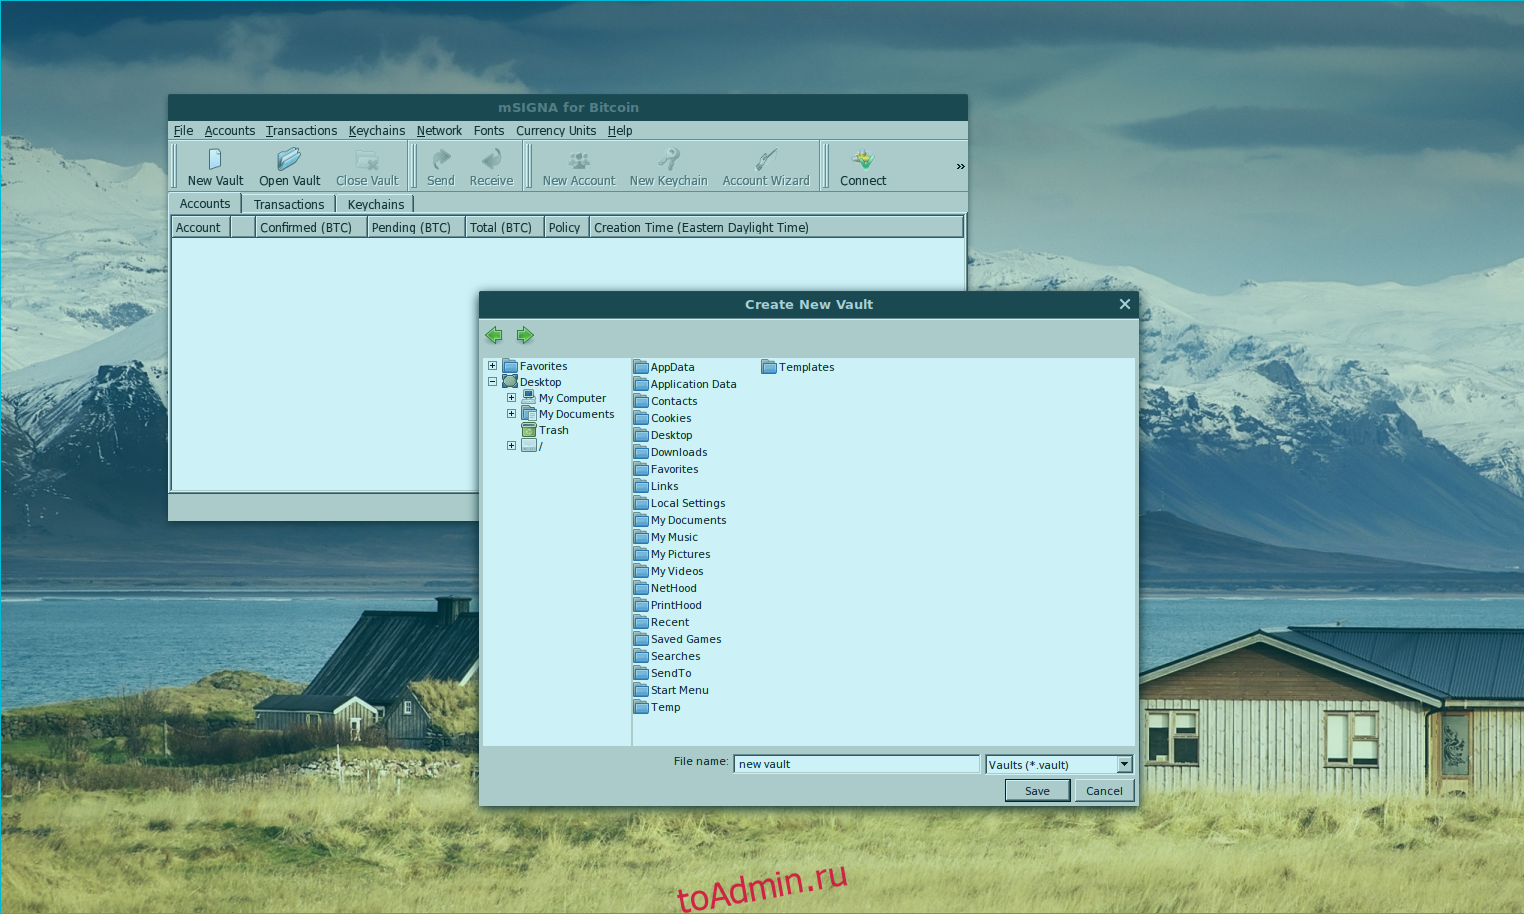Open the Vaults file type dropdown

1124,764
